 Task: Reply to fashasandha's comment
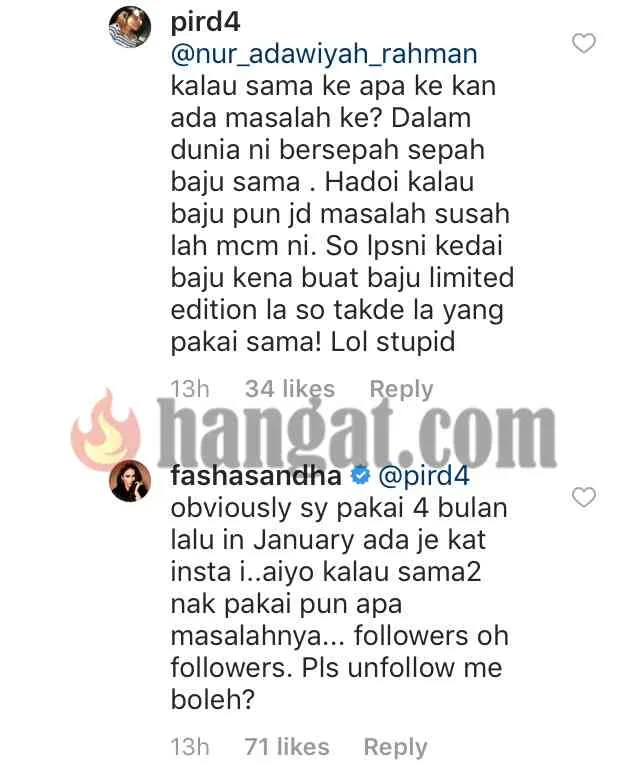(x=395, y=747)
